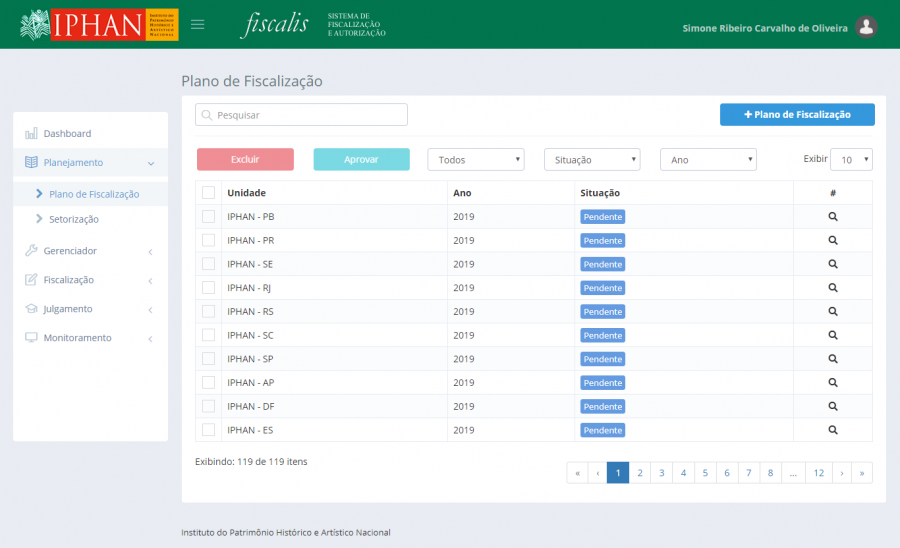This screenshot has height=548, width=900.
Task: Toggle the select-all checkbox in table header
Action: tap(208, 193)
